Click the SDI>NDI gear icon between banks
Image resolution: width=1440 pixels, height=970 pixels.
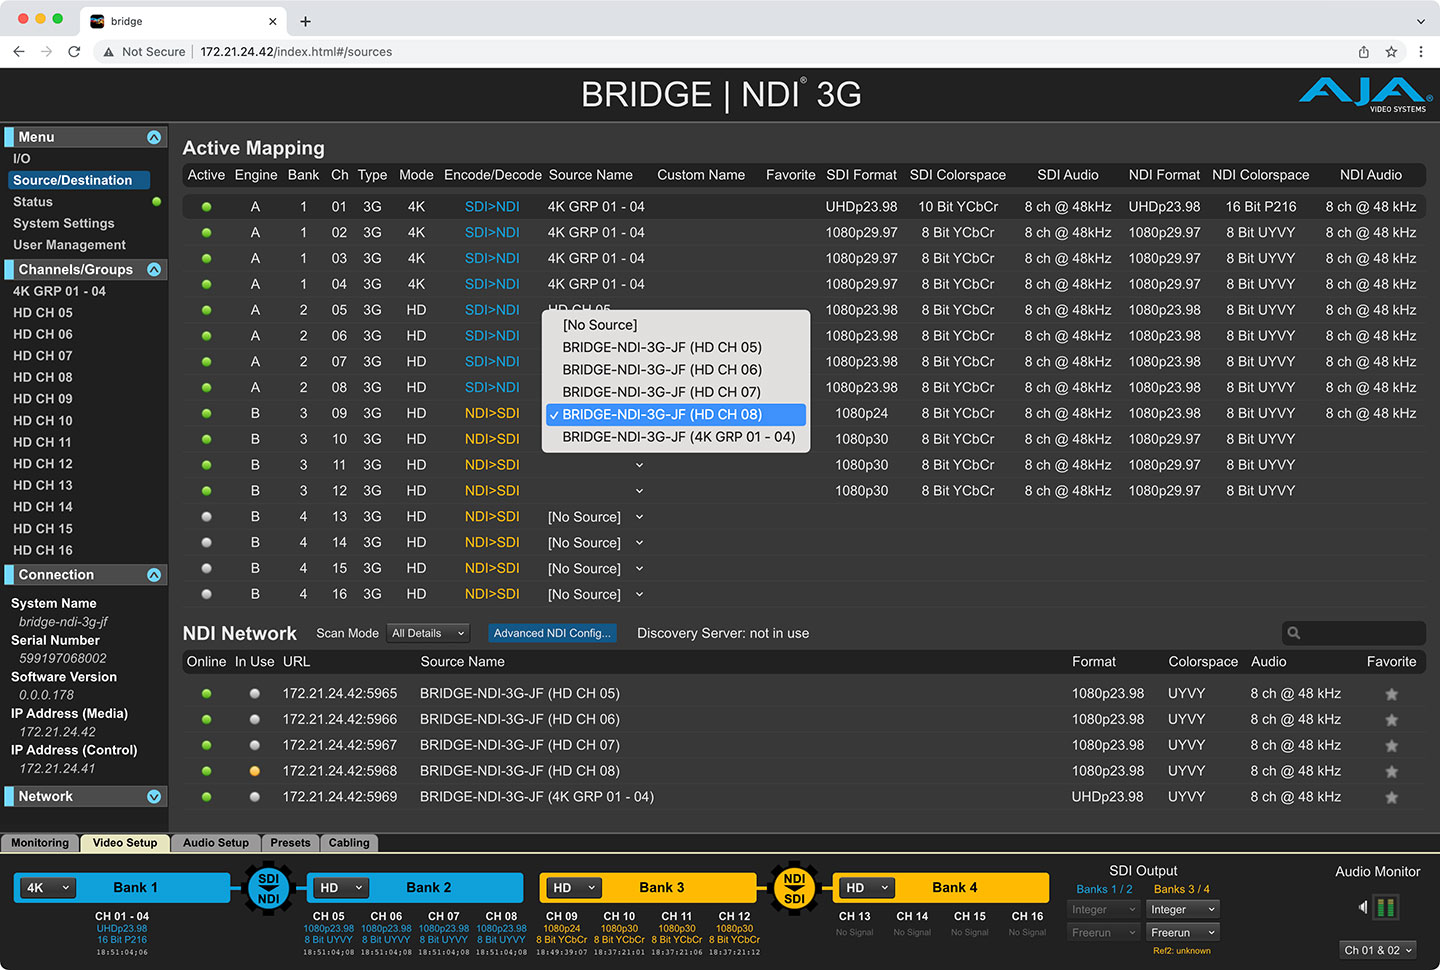pyautogui.click(x=268, y=888)
